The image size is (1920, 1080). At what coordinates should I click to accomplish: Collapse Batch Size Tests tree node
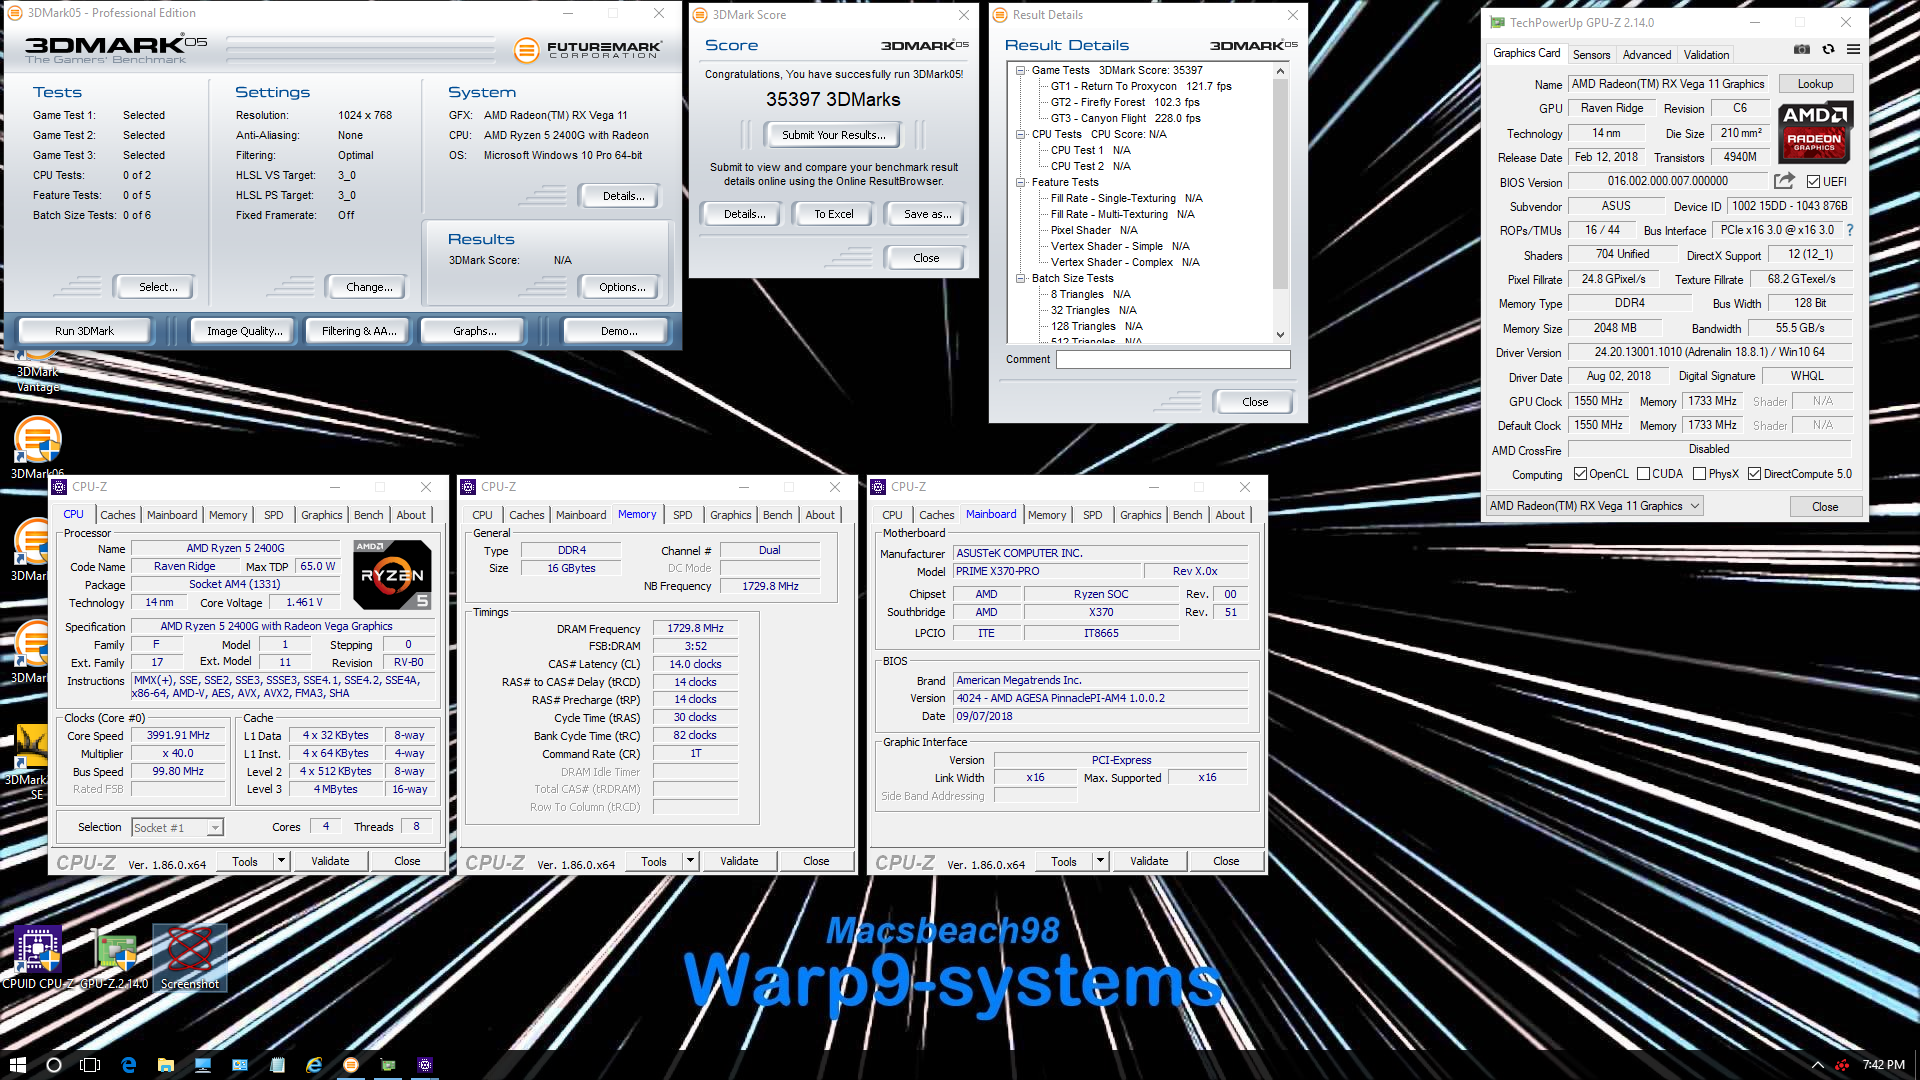click(1020, 278)
